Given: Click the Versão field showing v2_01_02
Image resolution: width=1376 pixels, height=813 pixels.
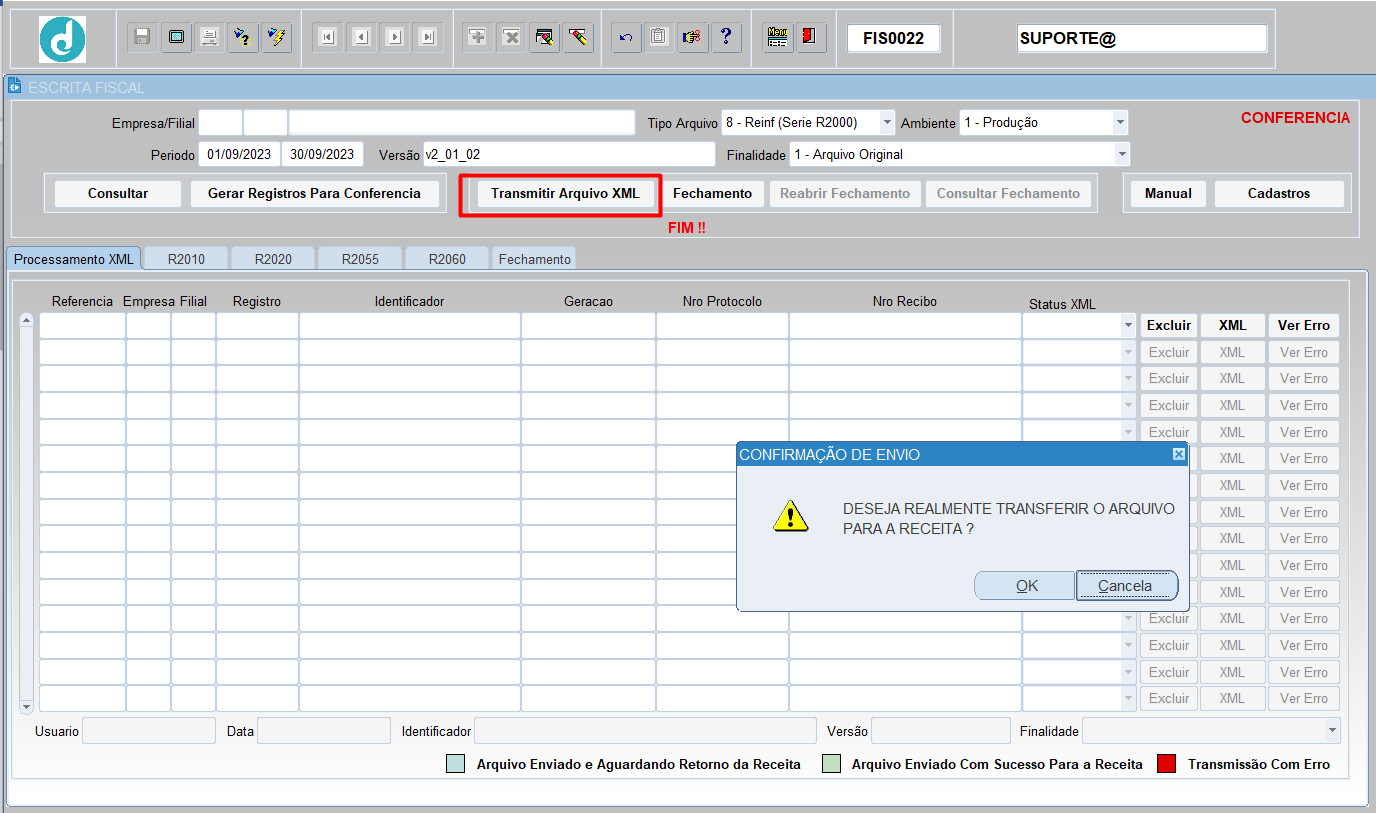Looking at the screenshot, I should tap(569, 154).
